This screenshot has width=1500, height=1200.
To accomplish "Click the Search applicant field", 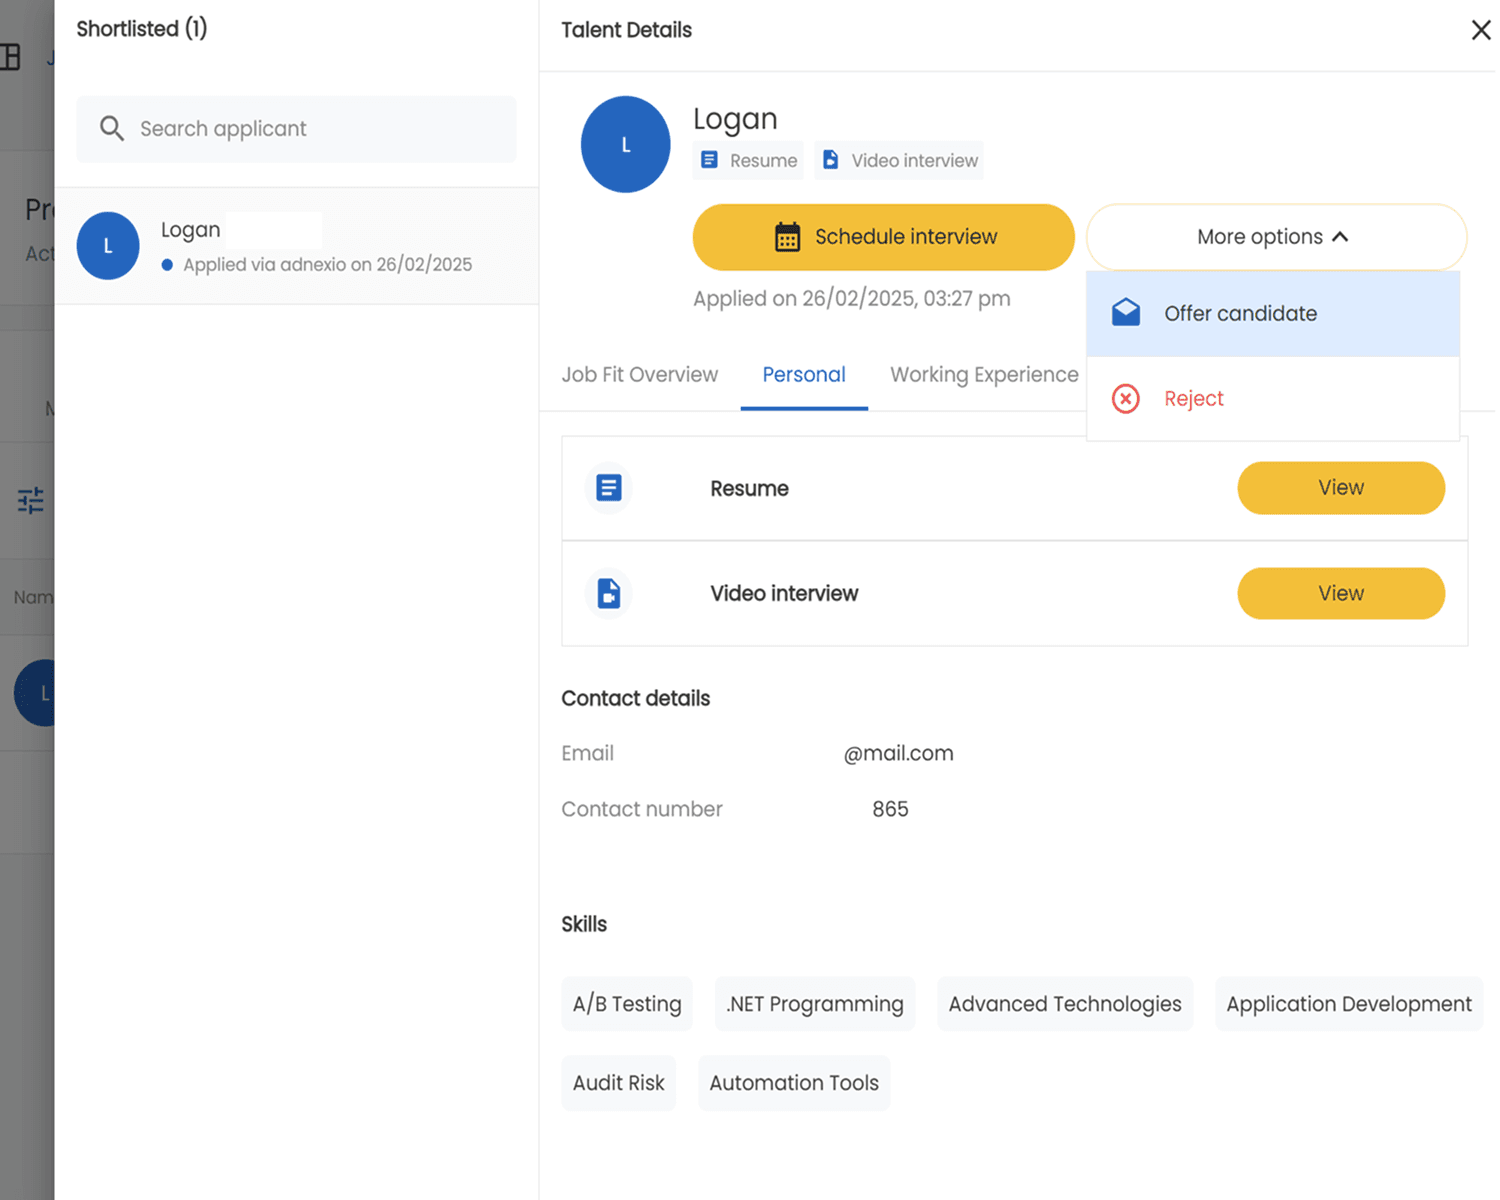I will tap(310, 129).
